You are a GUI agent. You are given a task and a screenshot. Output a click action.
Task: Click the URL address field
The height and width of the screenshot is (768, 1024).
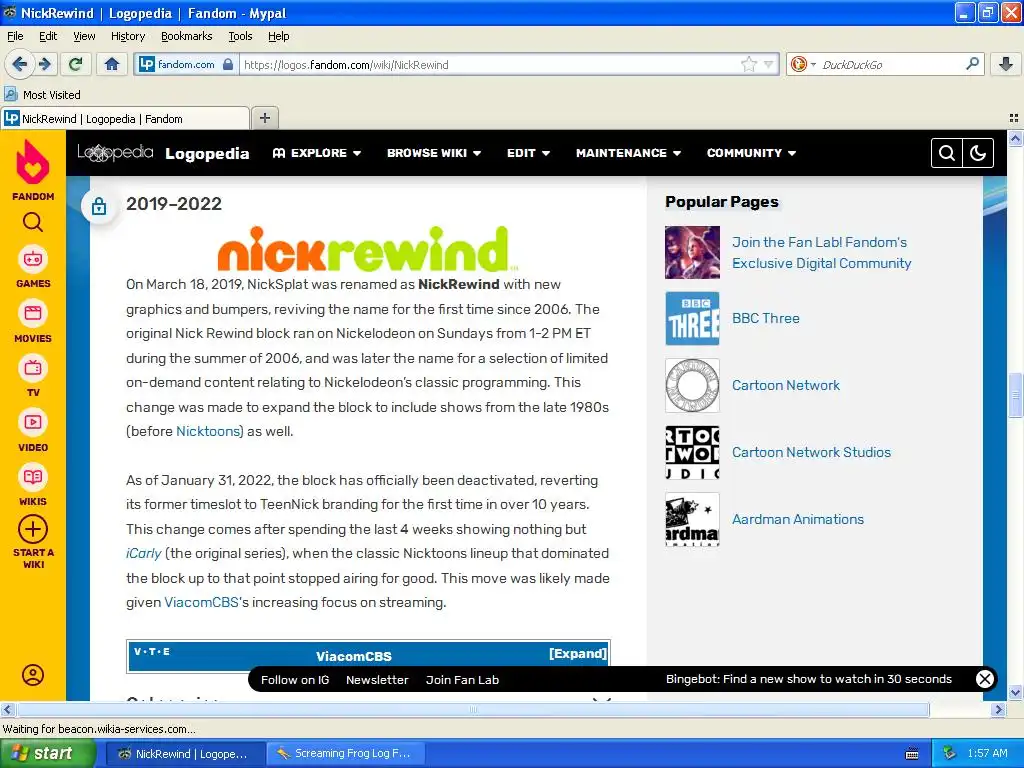click(x=490, y=64)
